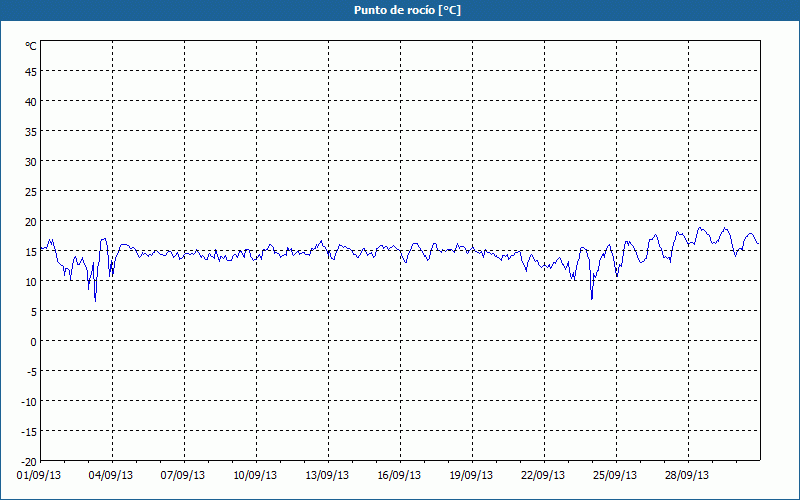Image resolution: width=800 pixels, height=500 pixels.
Task: Click the 19/09/13 date label
Action: pyautogui.click(x=471, y=476)
